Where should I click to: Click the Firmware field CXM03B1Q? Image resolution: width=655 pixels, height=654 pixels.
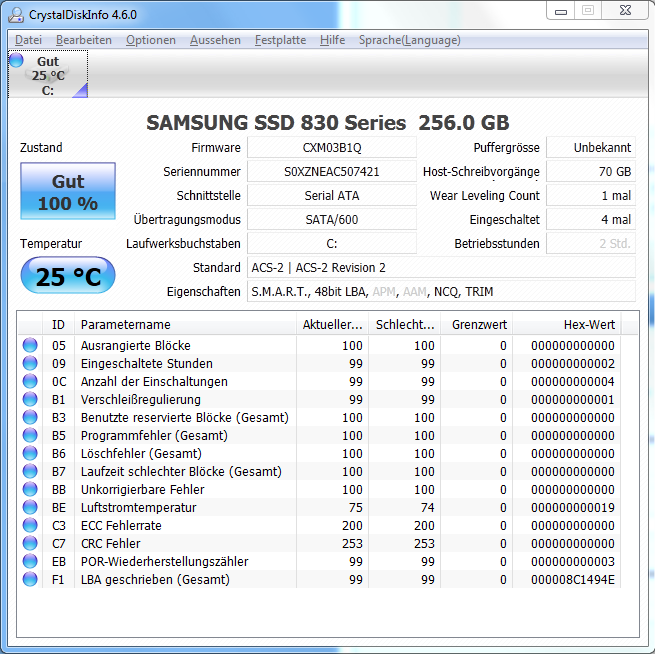[332, 147]
